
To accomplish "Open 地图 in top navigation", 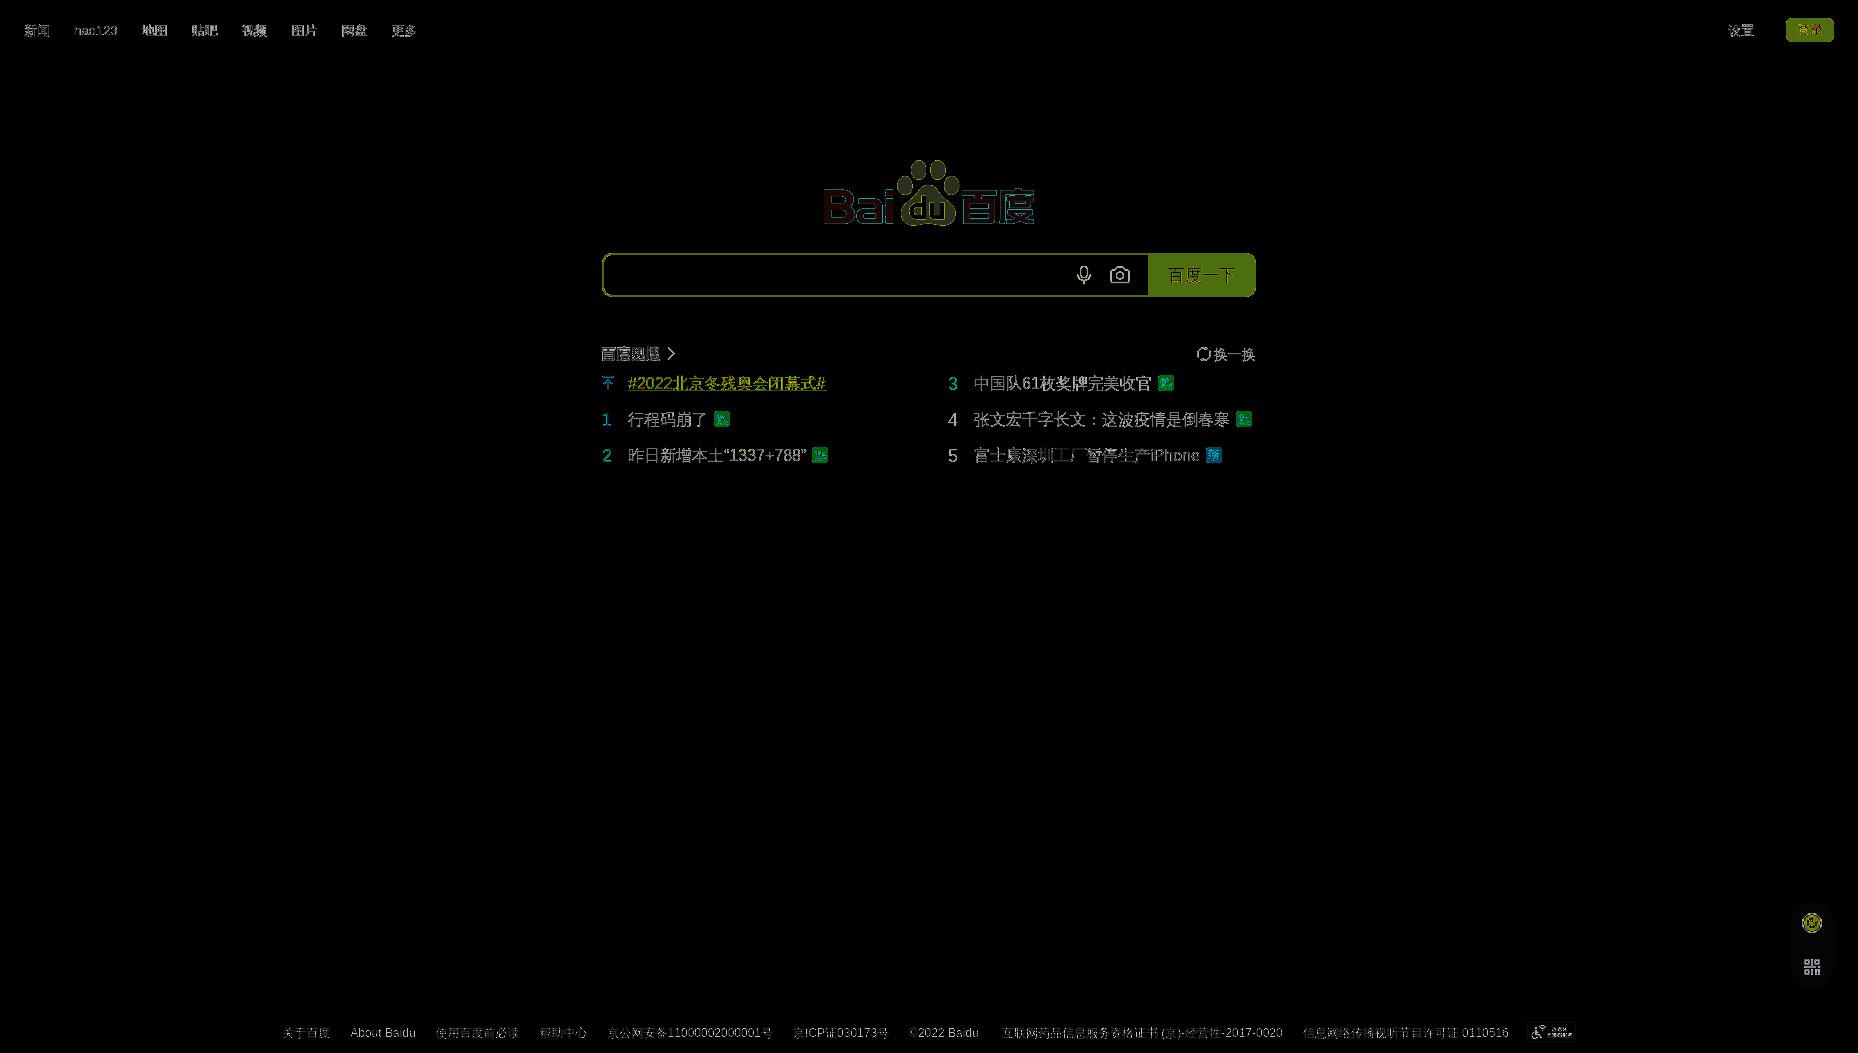I will pyautogui.click(x=154, y=31).
